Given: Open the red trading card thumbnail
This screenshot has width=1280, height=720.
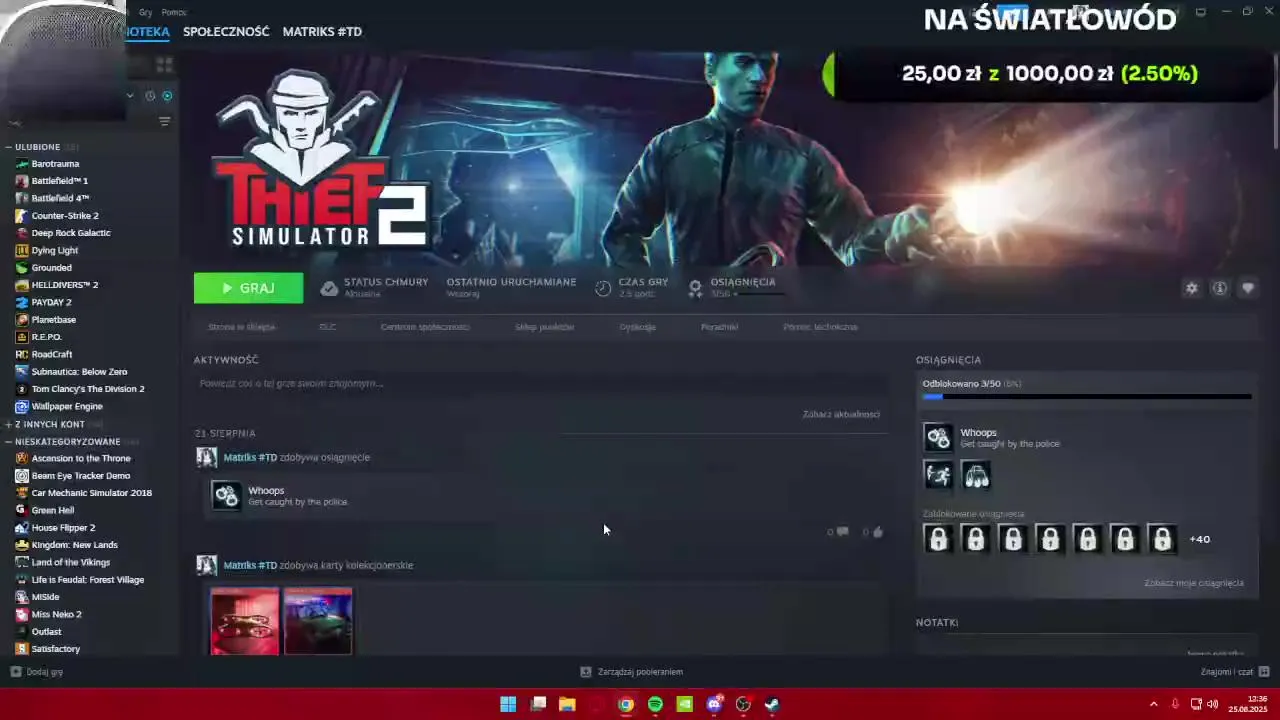Looking at the screenshot, I should pos(245,621).
